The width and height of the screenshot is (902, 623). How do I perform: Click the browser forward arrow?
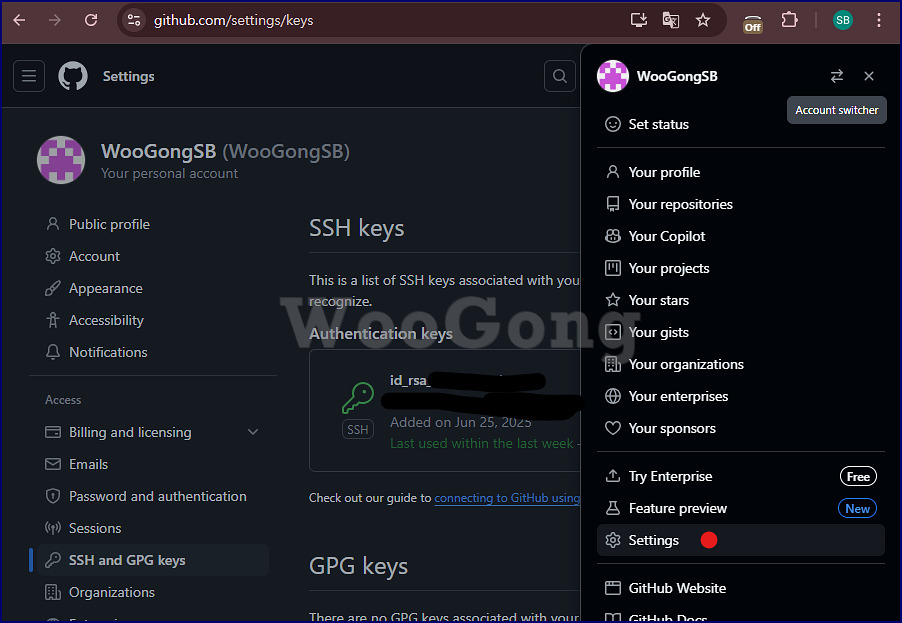pyautogui.click(x=55, y=20)
